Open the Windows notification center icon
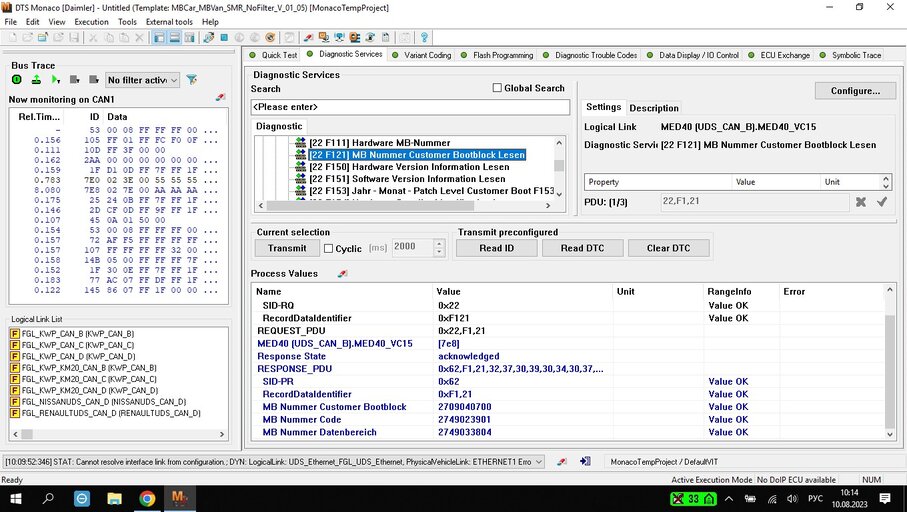Image resolution: width=907 pixels, height=512 pixels. 885,498
